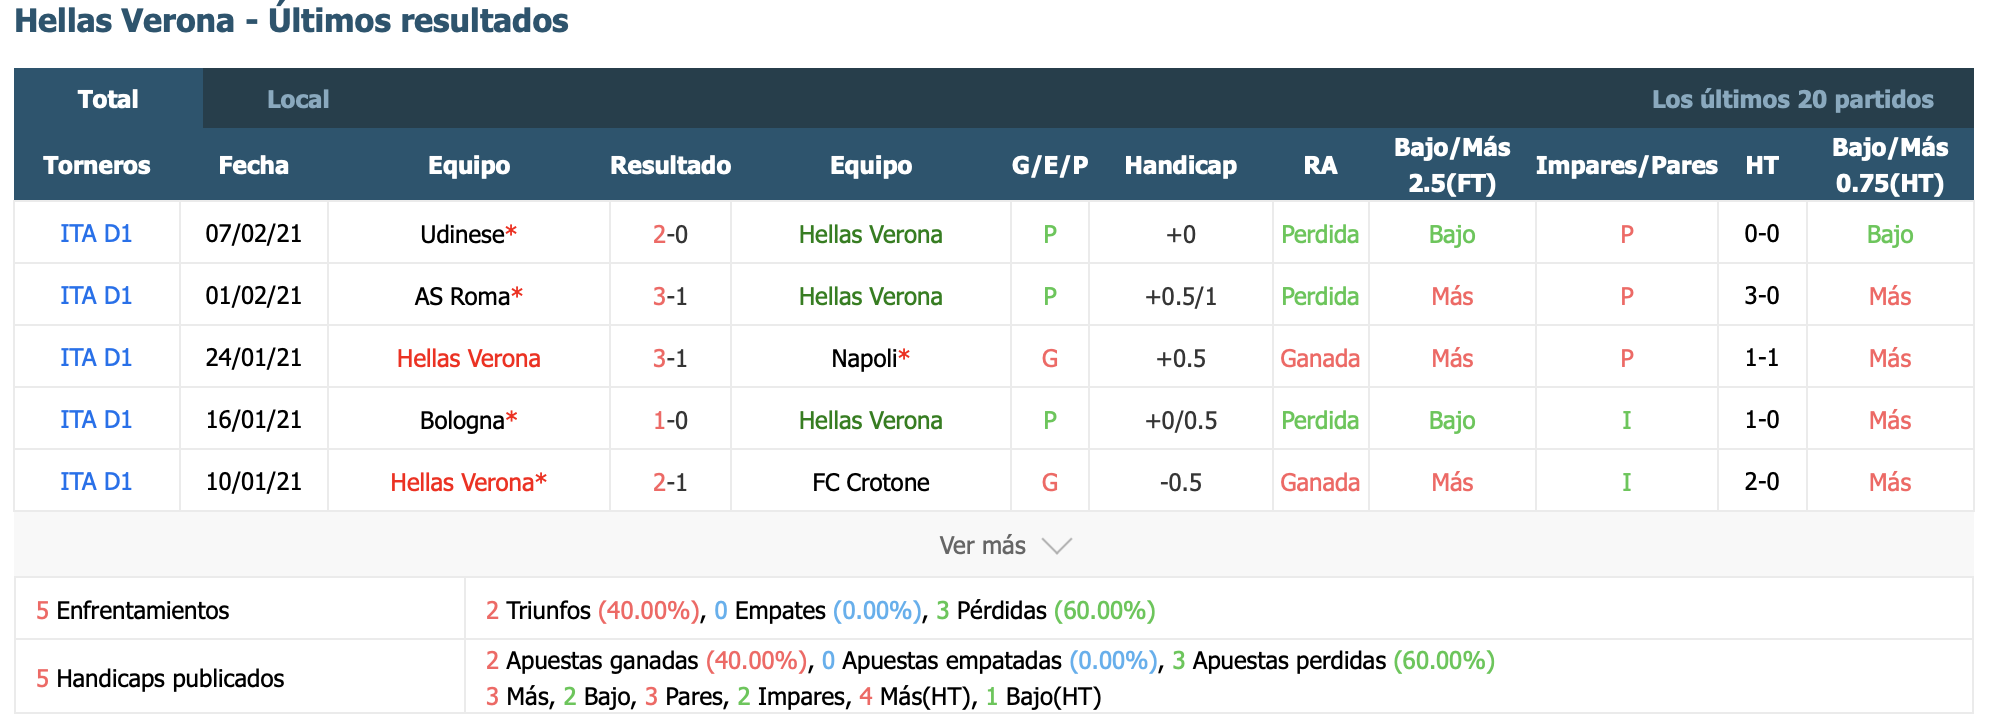Click FC Crotone team name
2000x728 pixels.
point(870,482)
